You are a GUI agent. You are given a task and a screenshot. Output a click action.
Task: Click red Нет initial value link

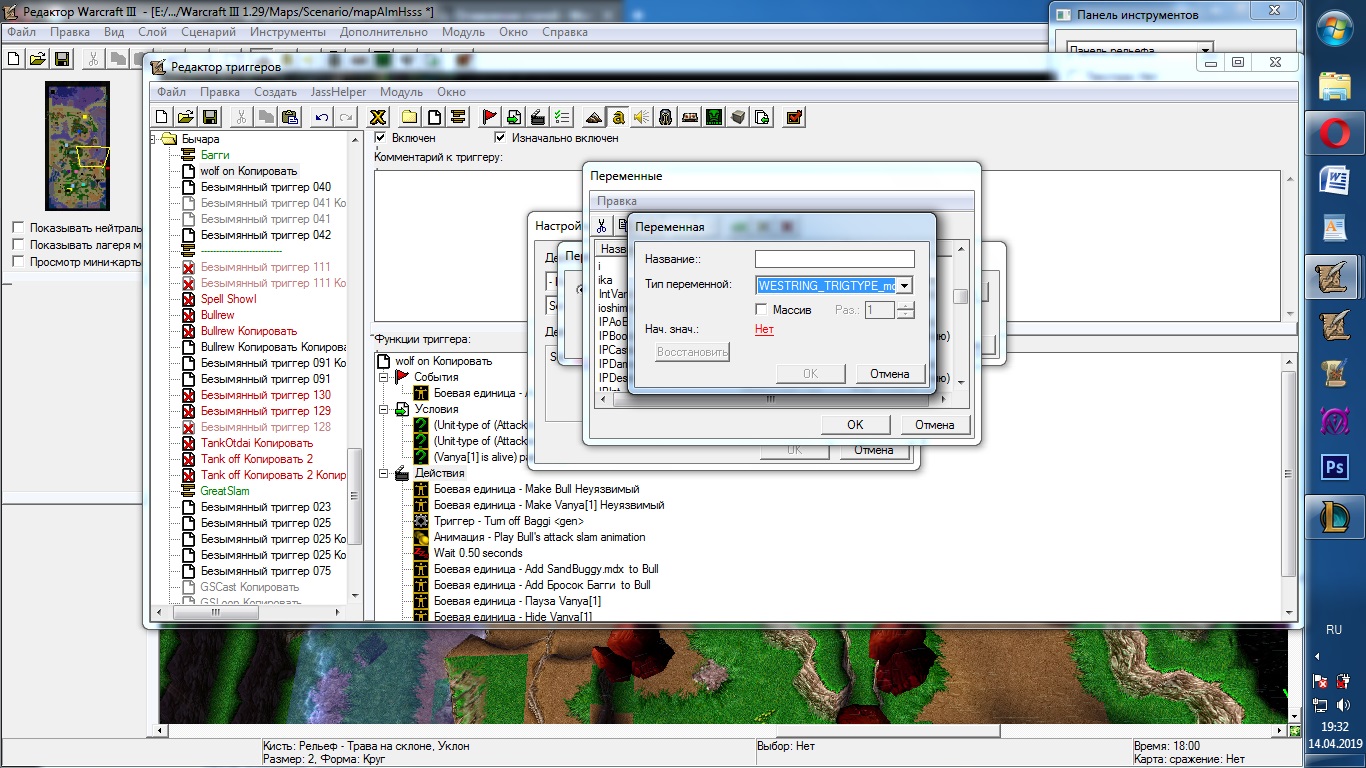[x=764, y=329]
